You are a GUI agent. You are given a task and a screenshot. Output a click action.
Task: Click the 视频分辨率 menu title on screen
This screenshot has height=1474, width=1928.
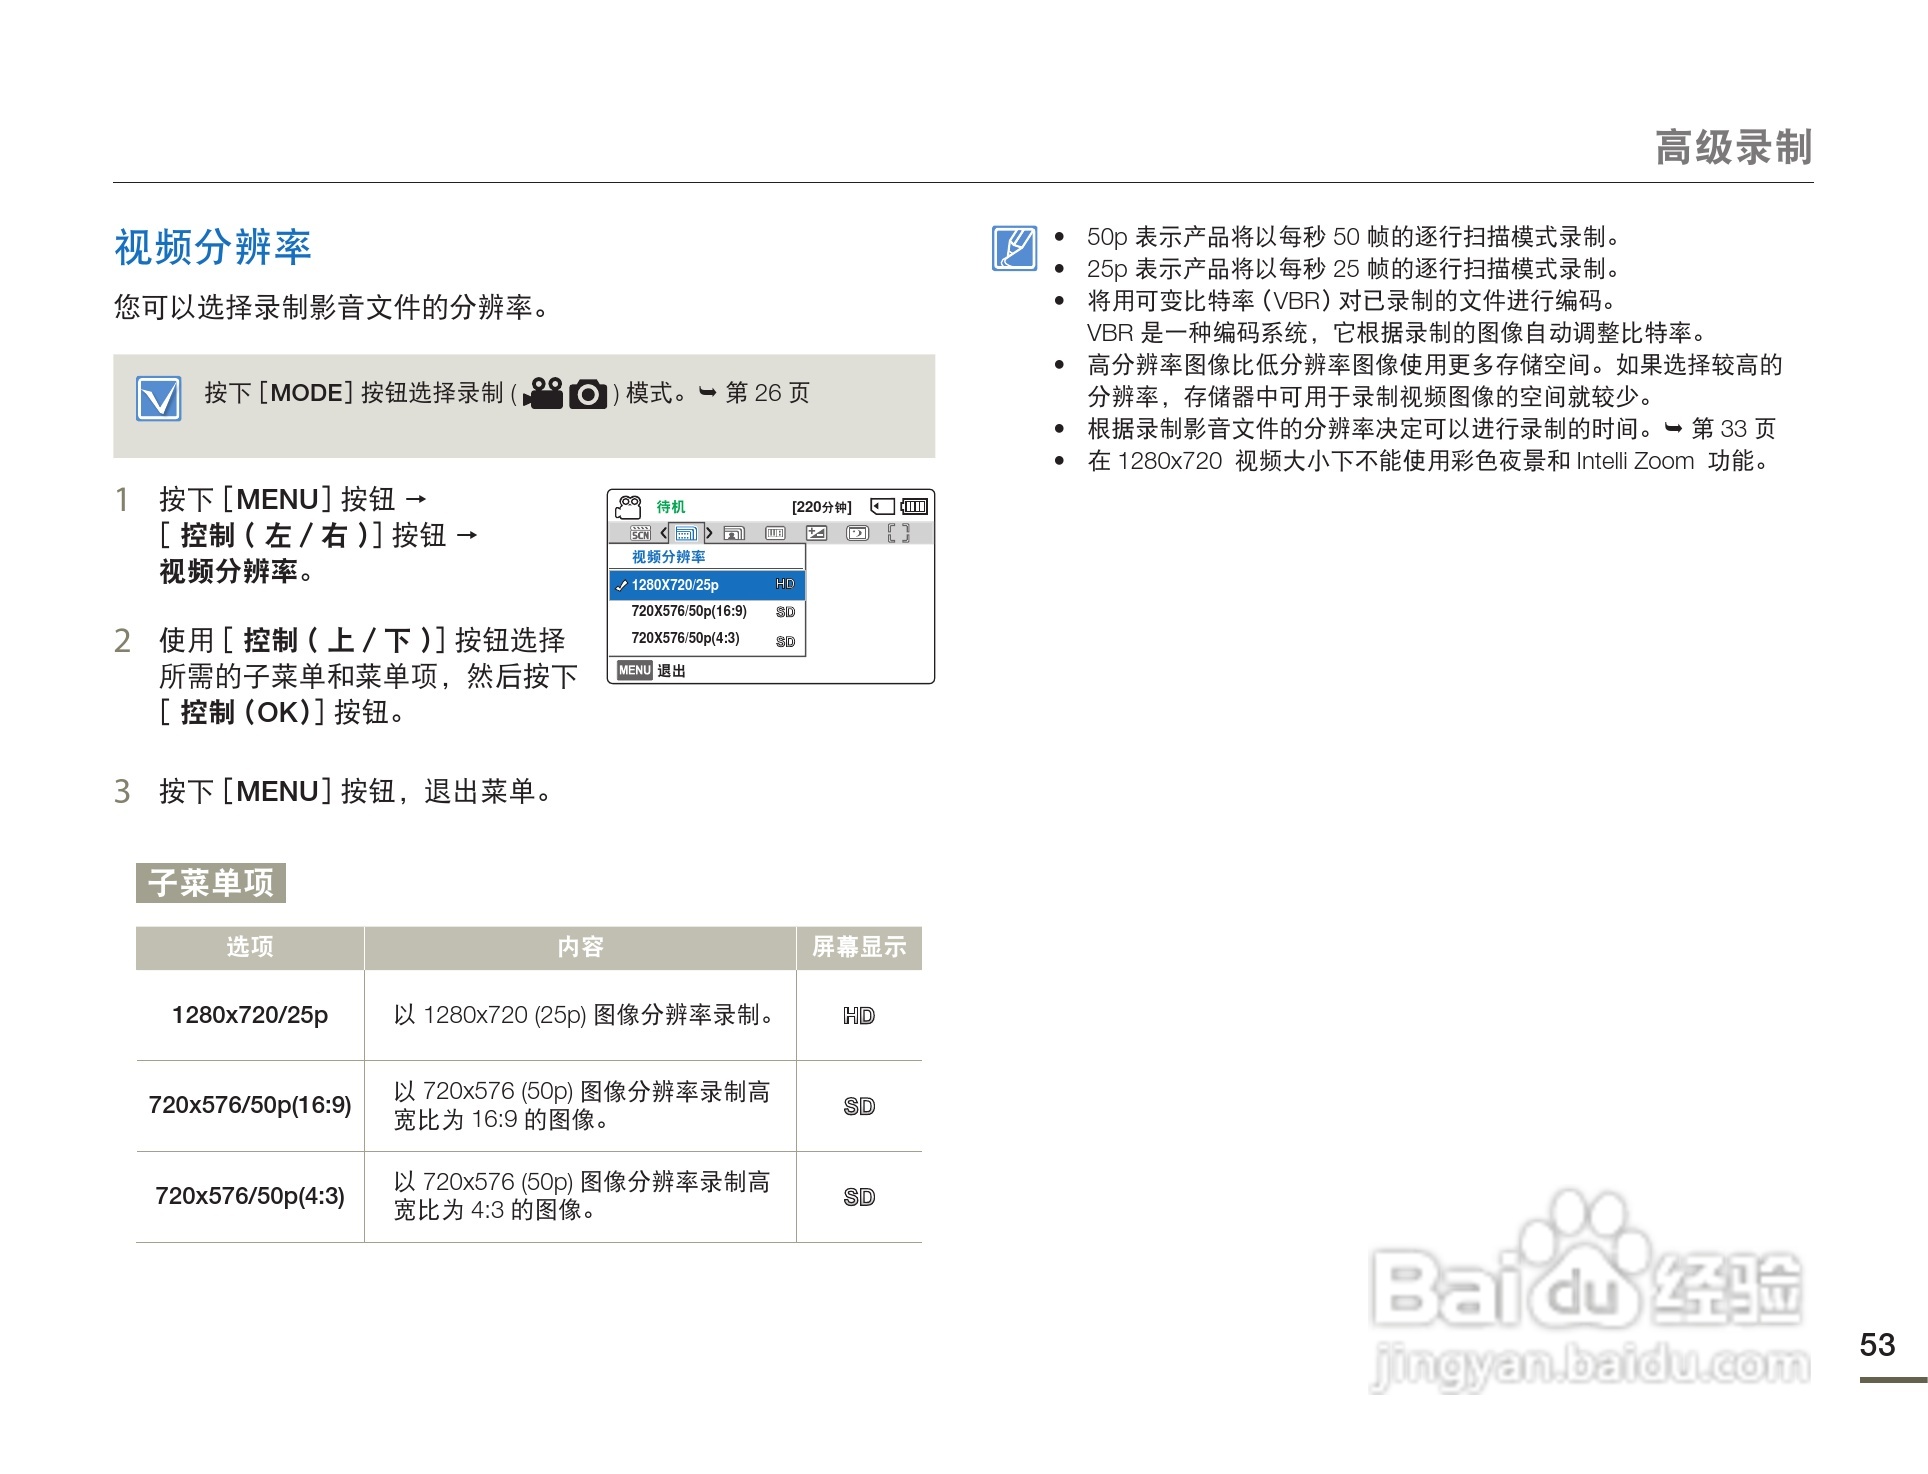tap(668, 557)
